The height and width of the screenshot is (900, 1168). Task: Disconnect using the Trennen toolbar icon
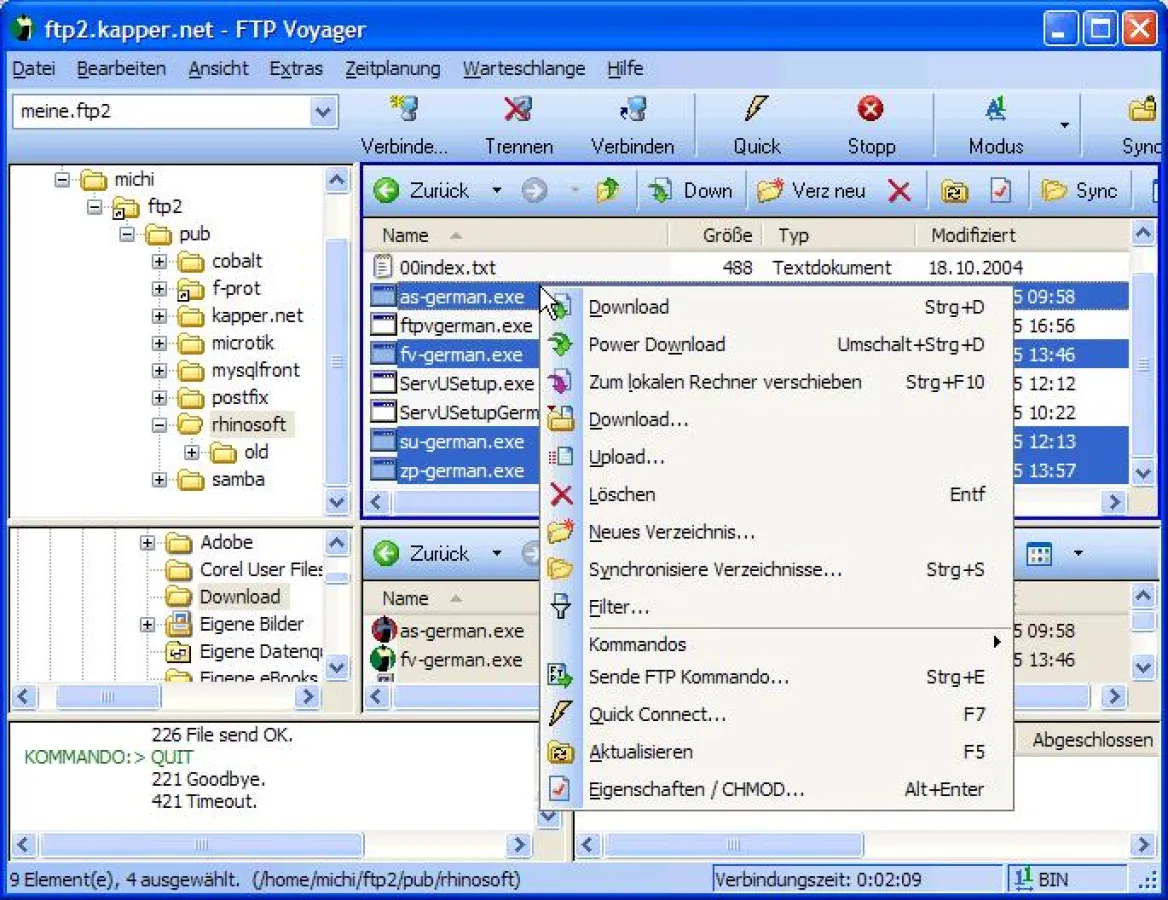pyautogui.click(x=516, y=110)
